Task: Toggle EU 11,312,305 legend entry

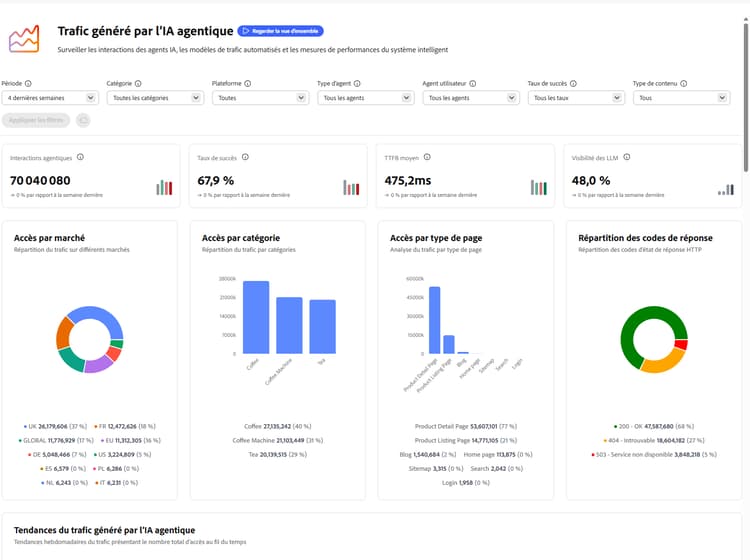Action: [x=131, y=440]
